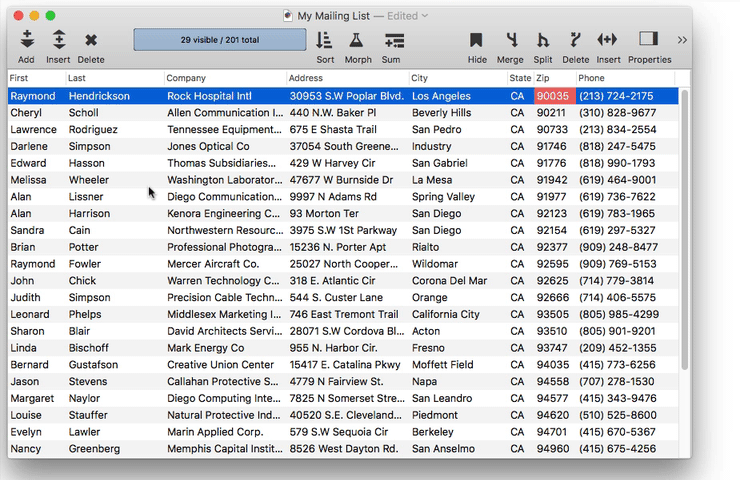Click the Spring Valley city cell
The height and width of the screenshot is (480, 740).
point(443,197)
